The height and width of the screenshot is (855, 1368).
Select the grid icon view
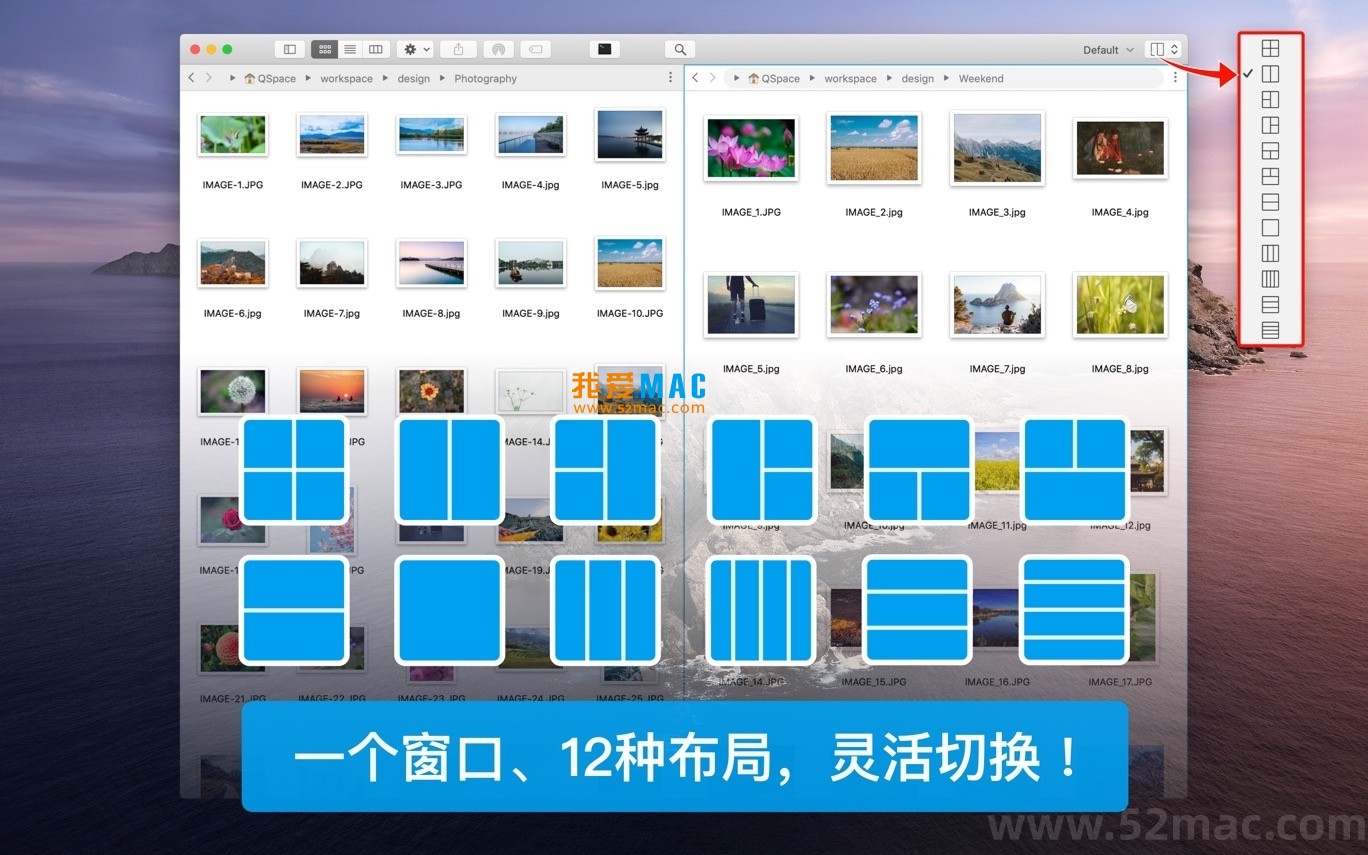pyautogui.click(x=325, y=48)
